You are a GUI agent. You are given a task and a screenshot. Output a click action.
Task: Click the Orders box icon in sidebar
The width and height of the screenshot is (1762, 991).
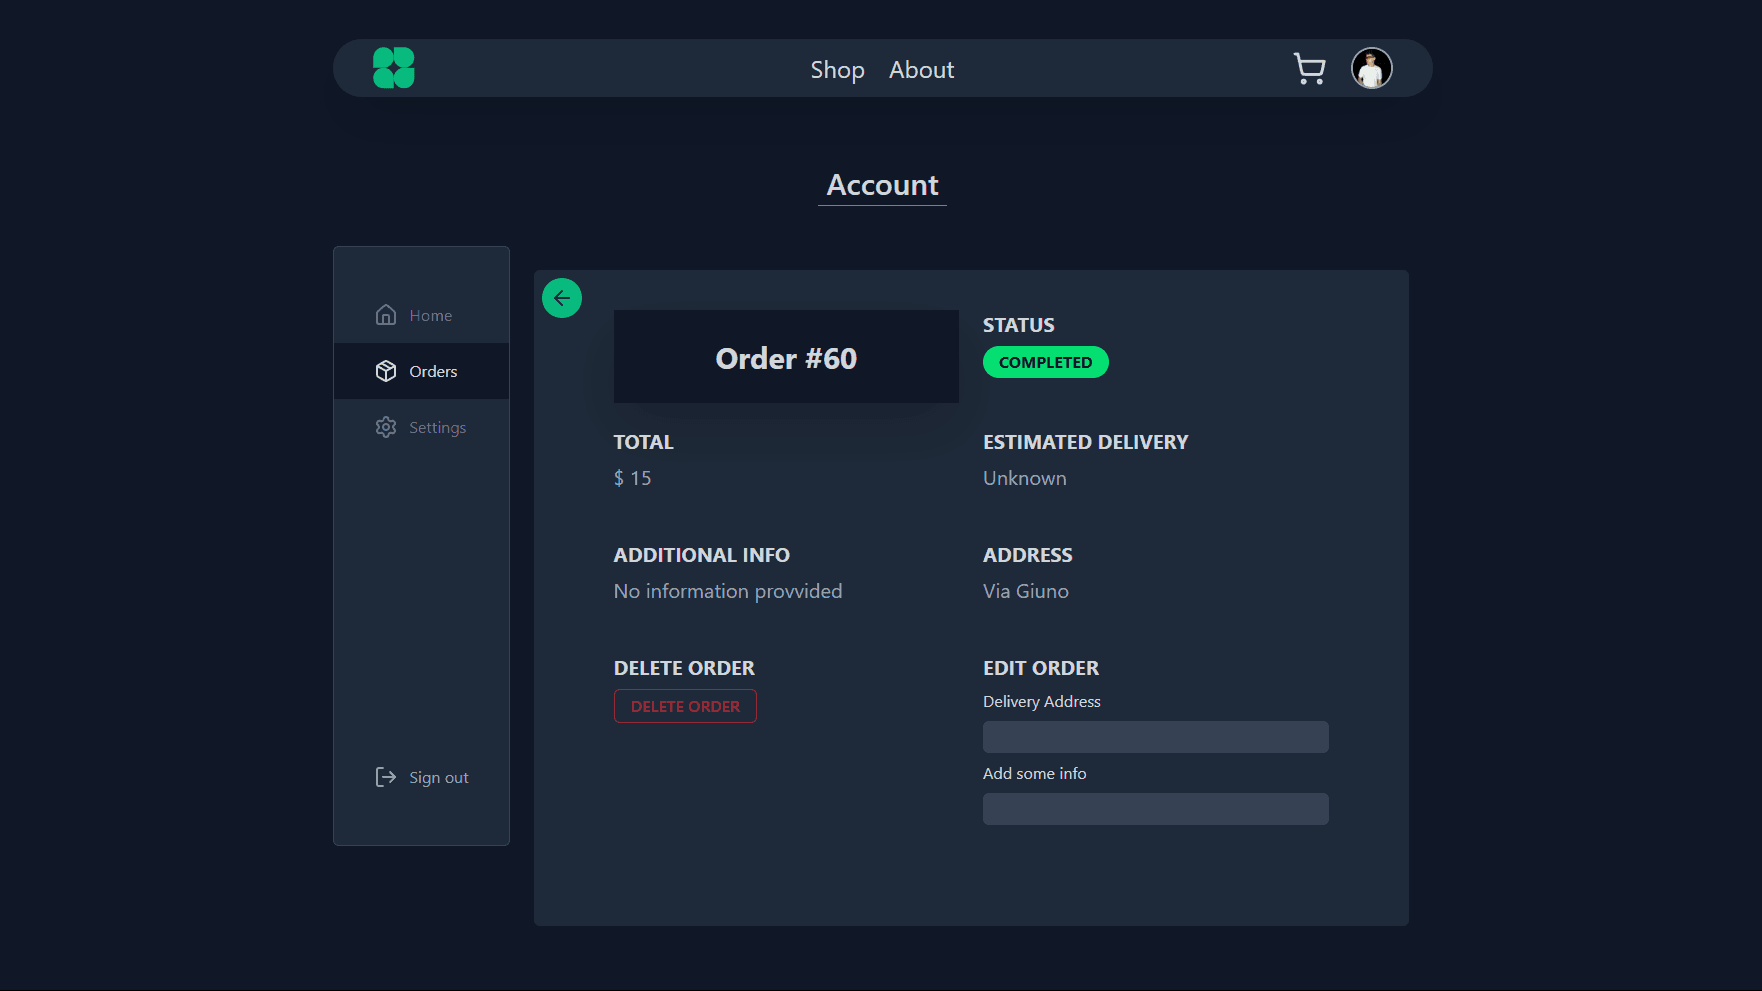pos(386,371)
